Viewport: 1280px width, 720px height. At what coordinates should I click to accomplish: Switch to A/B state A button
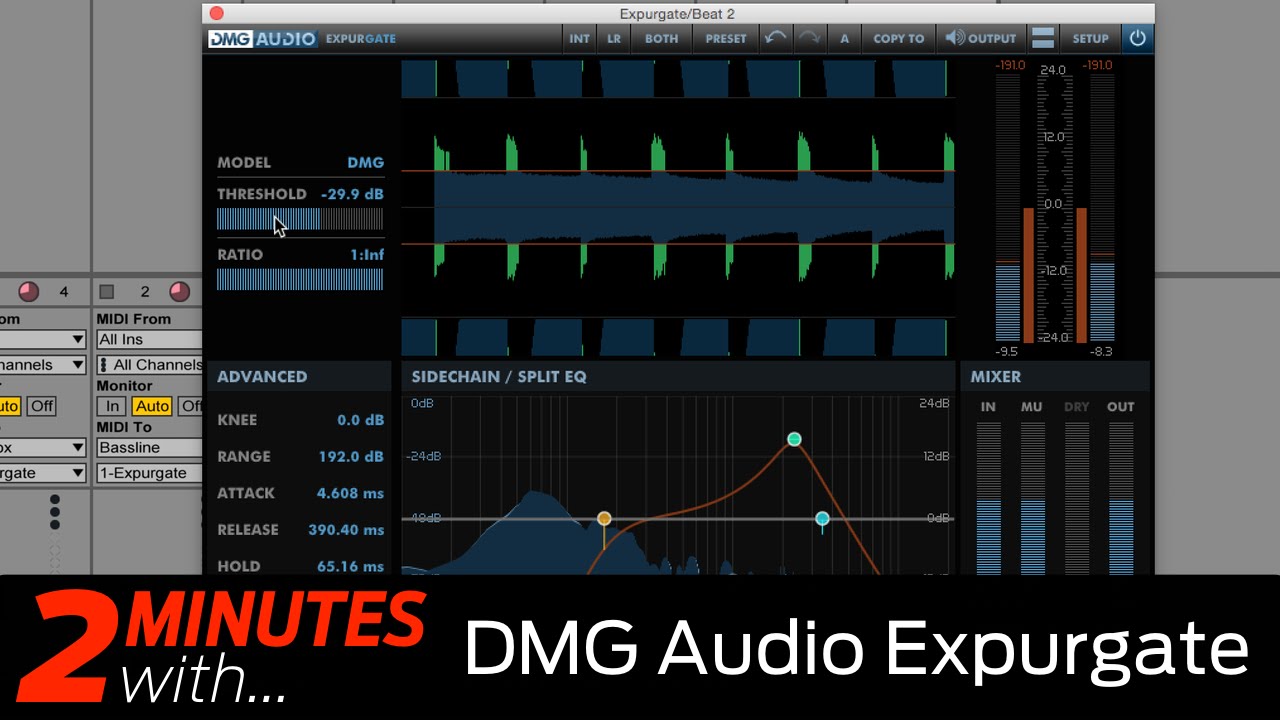[844, 38]
